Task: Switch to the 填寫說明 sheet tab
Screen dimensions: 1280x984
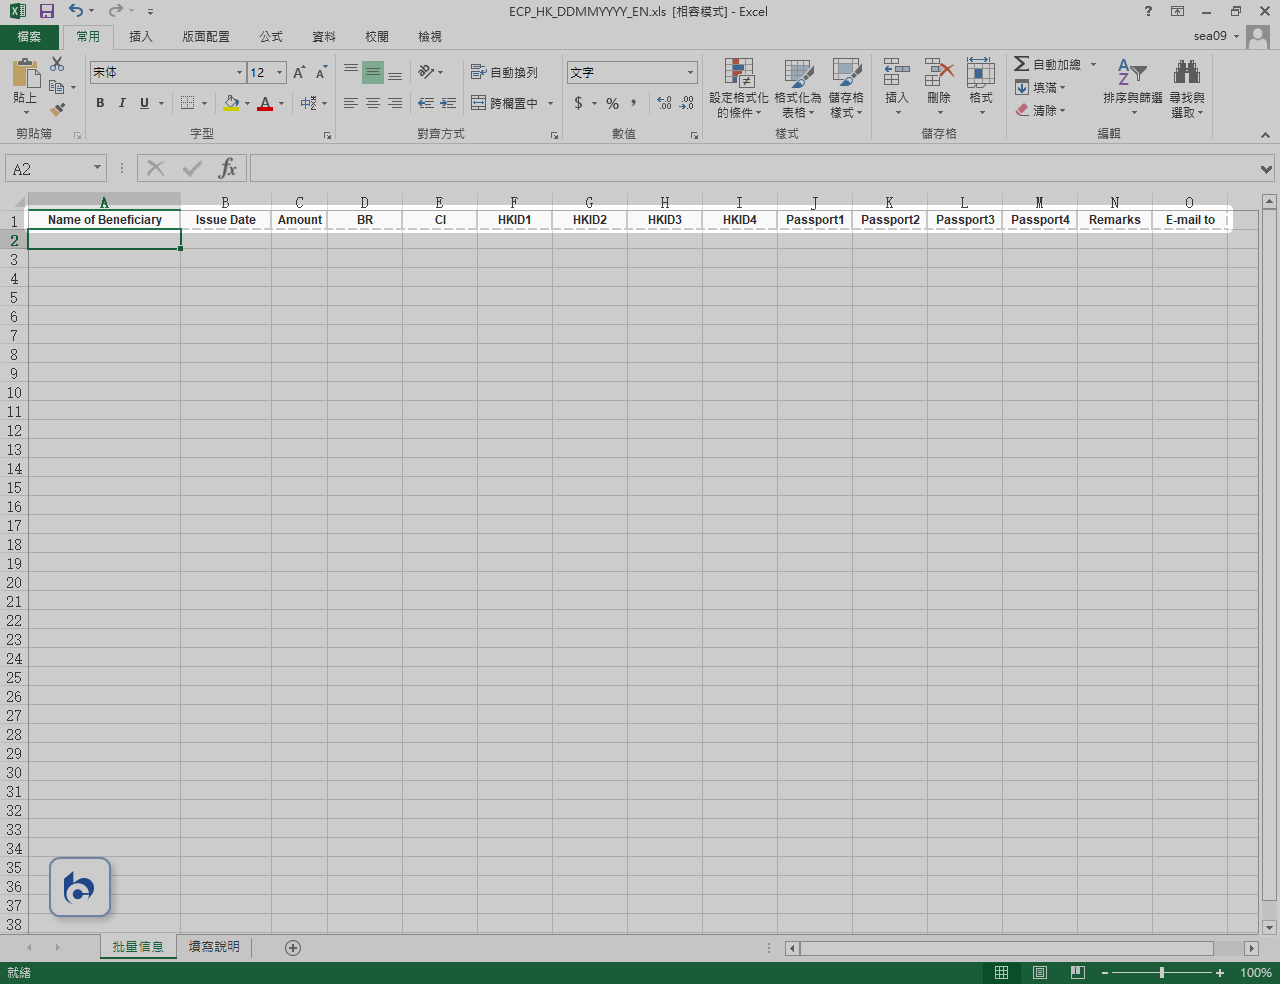Action: click(x=214, y=946)
